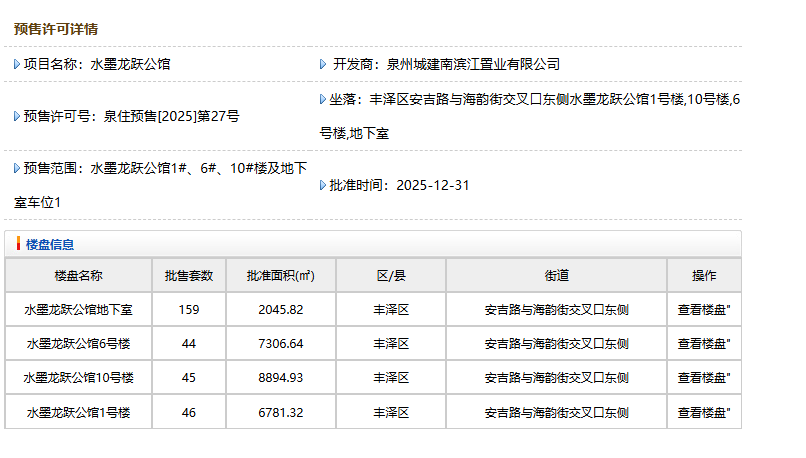
Task: Select the 区/县 column header
Action: pyautogui.click(x=391, y=276)
